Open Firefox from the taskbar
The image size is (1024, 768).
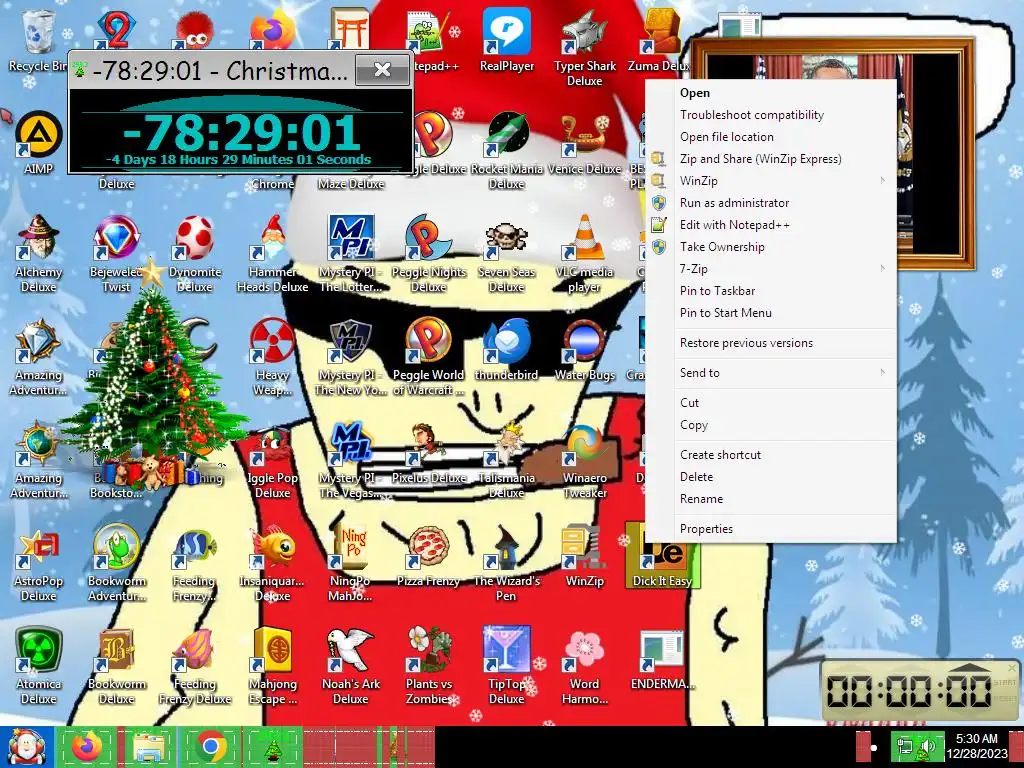pyautogui.click(x=86, y=747)
